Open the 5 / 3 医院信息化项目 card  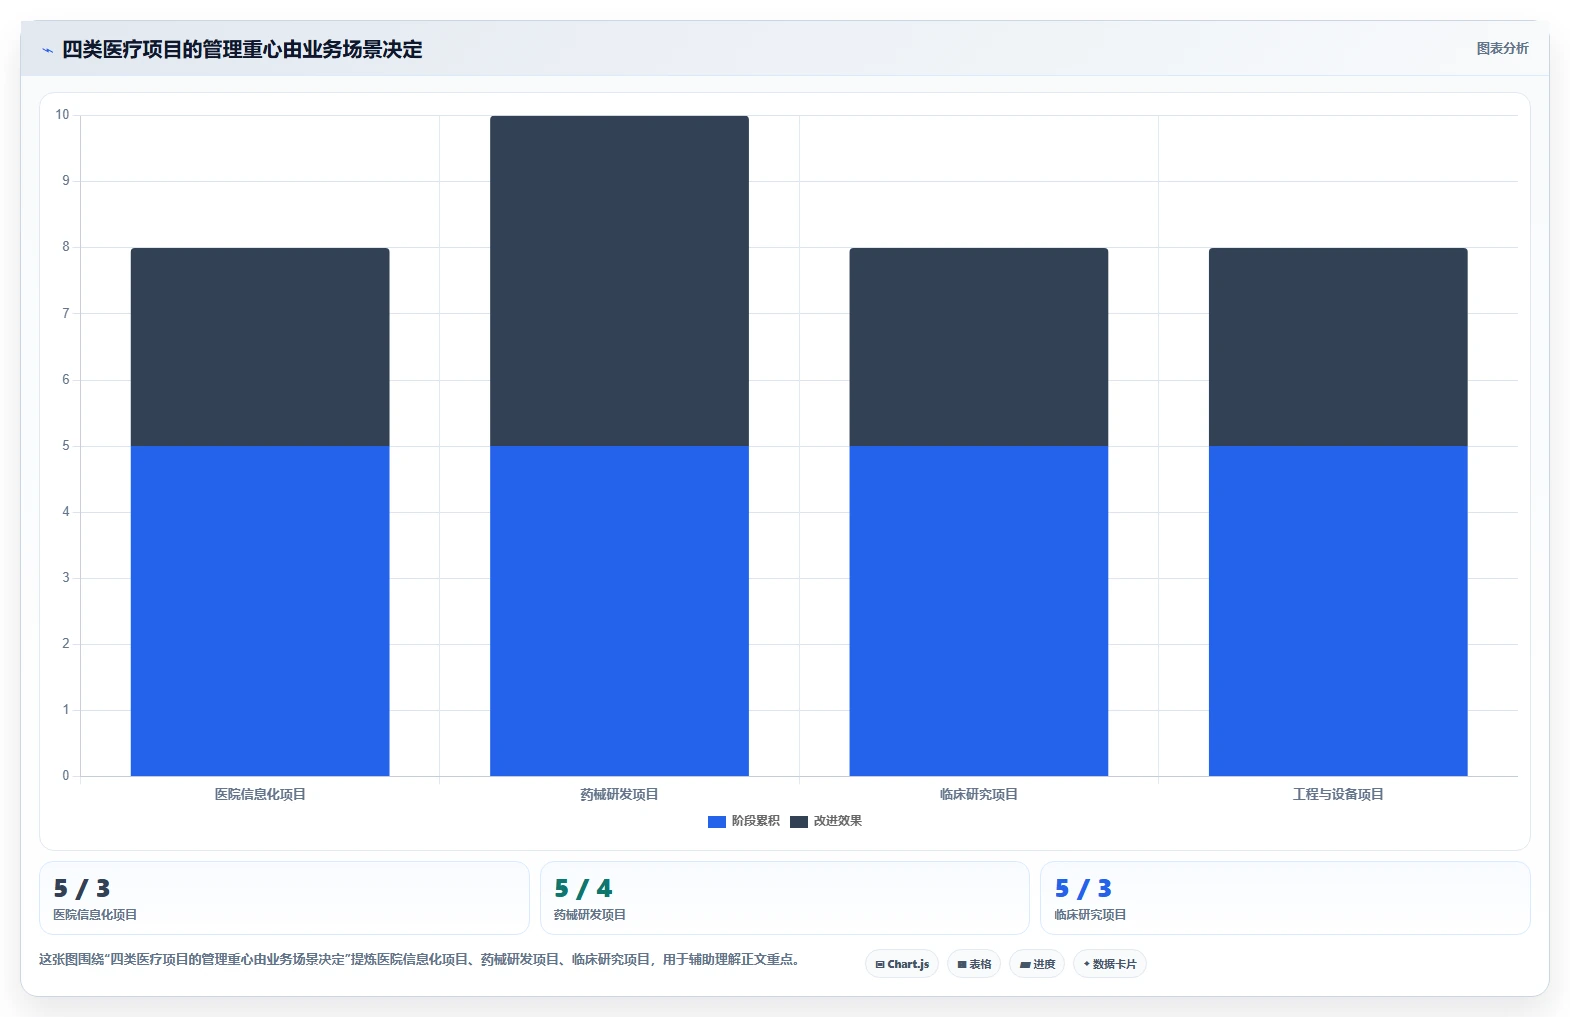click(x=284, y=898)
